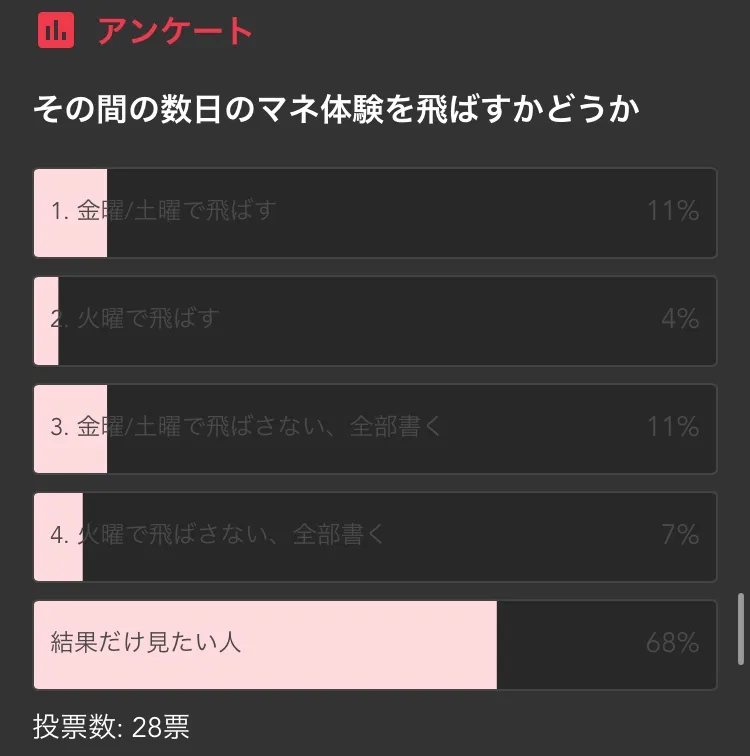Viewport: 750px width, 756px height.
Task: Click the 投票数: 28票 vote count
Action: [111, 726]
